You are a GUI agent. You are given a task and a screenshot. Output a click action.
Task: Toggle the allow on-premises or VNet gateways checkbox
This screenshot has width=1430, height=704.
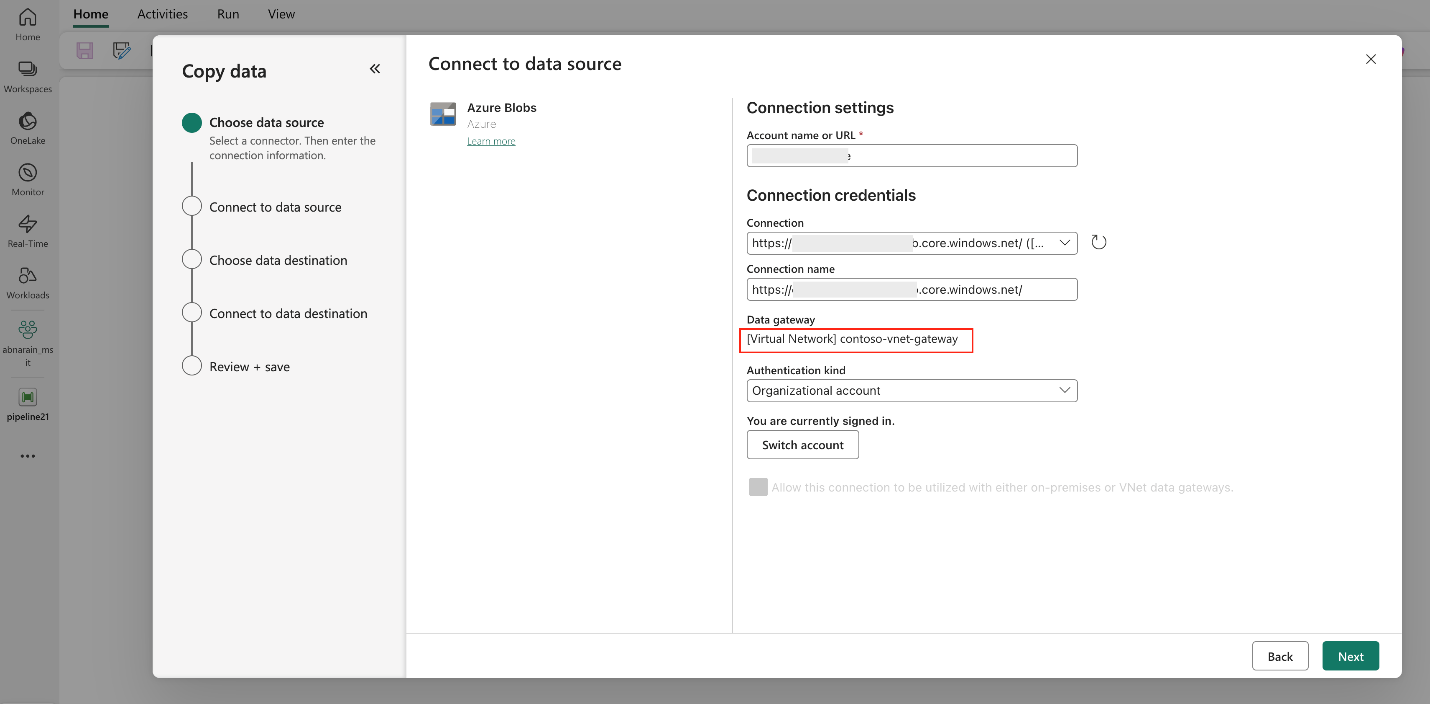[758, 487]
